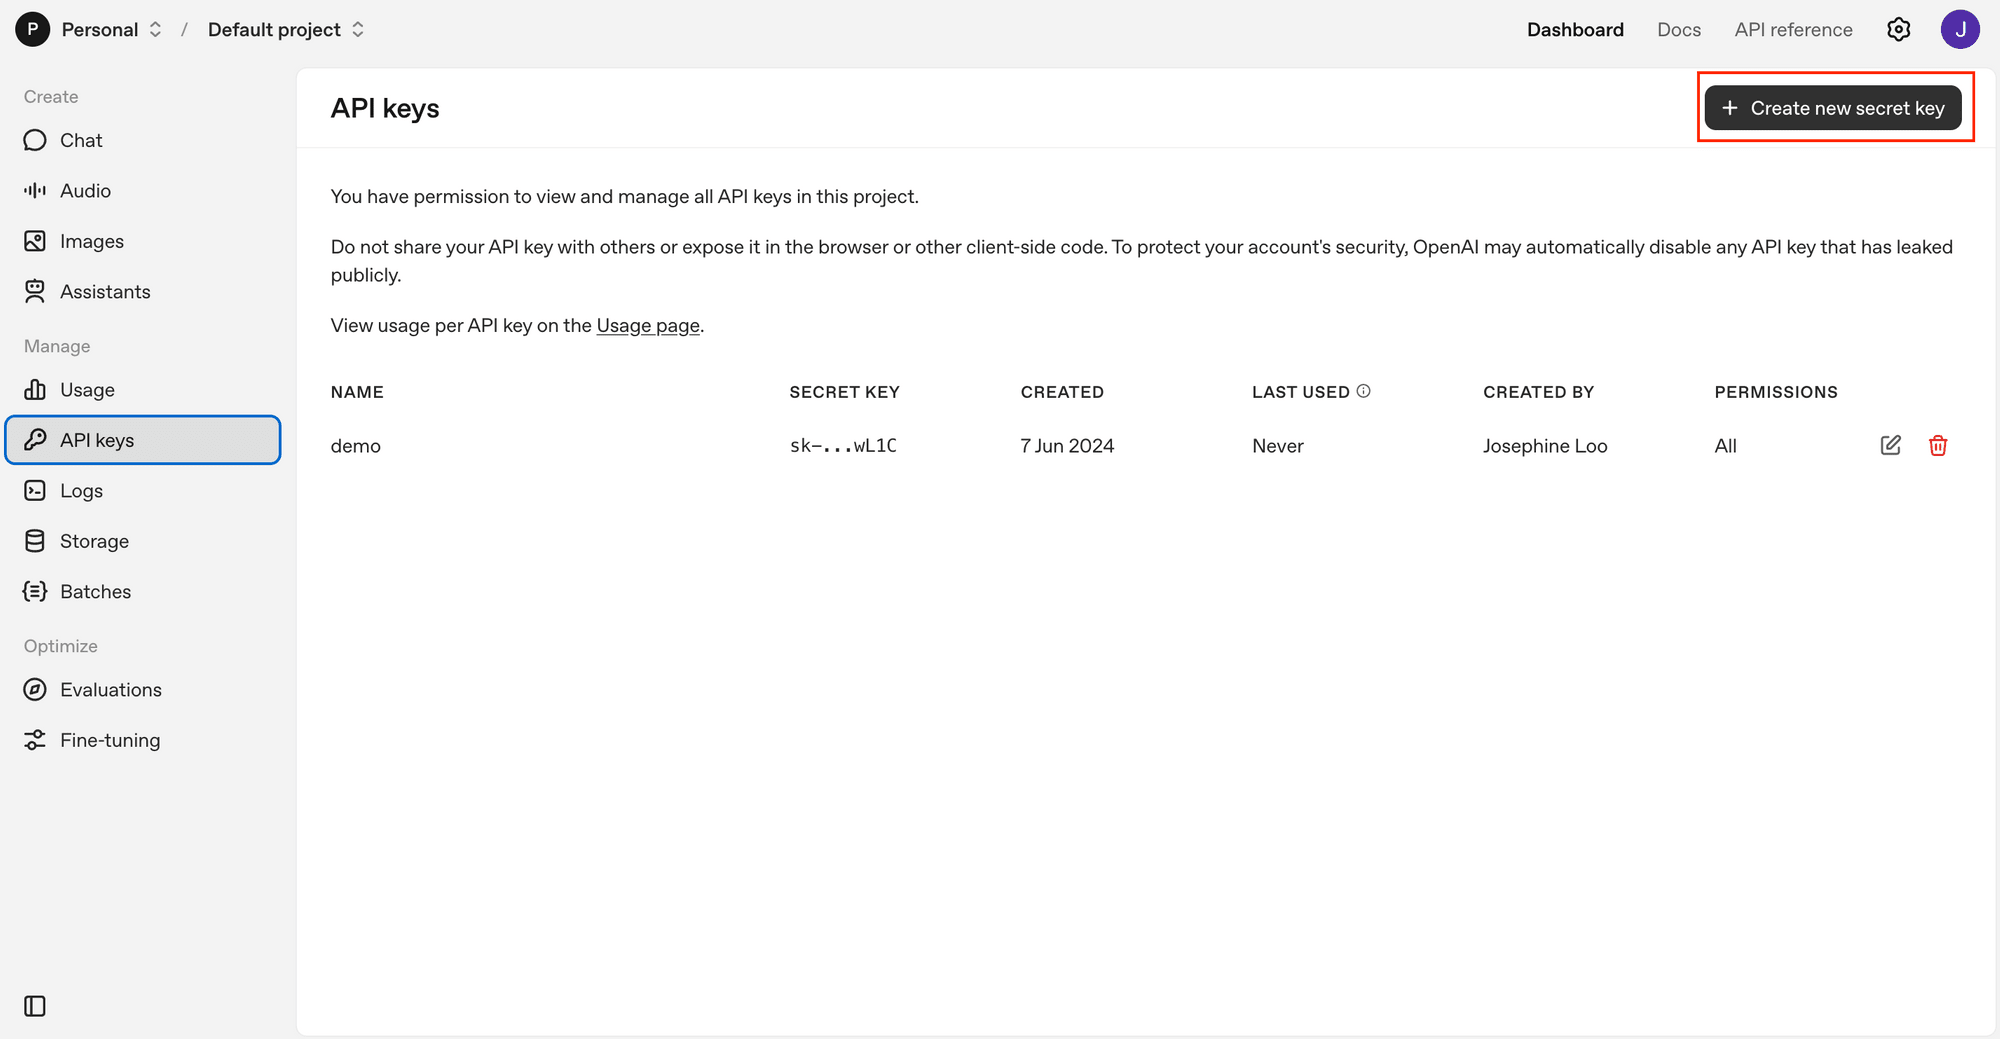Click the purple J user avatar
Image resolution: width=2000 pixels, height=1039 pixels.
click(x=1959, y=30)
